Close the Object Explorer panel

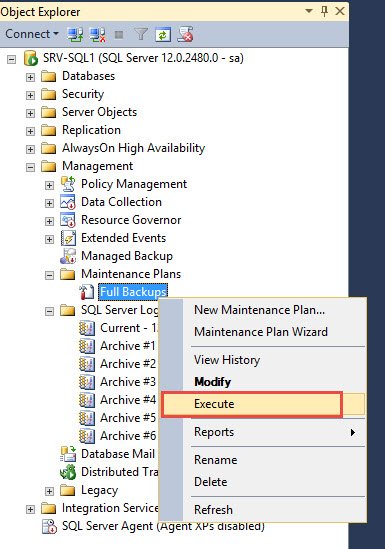coord(340,11)
